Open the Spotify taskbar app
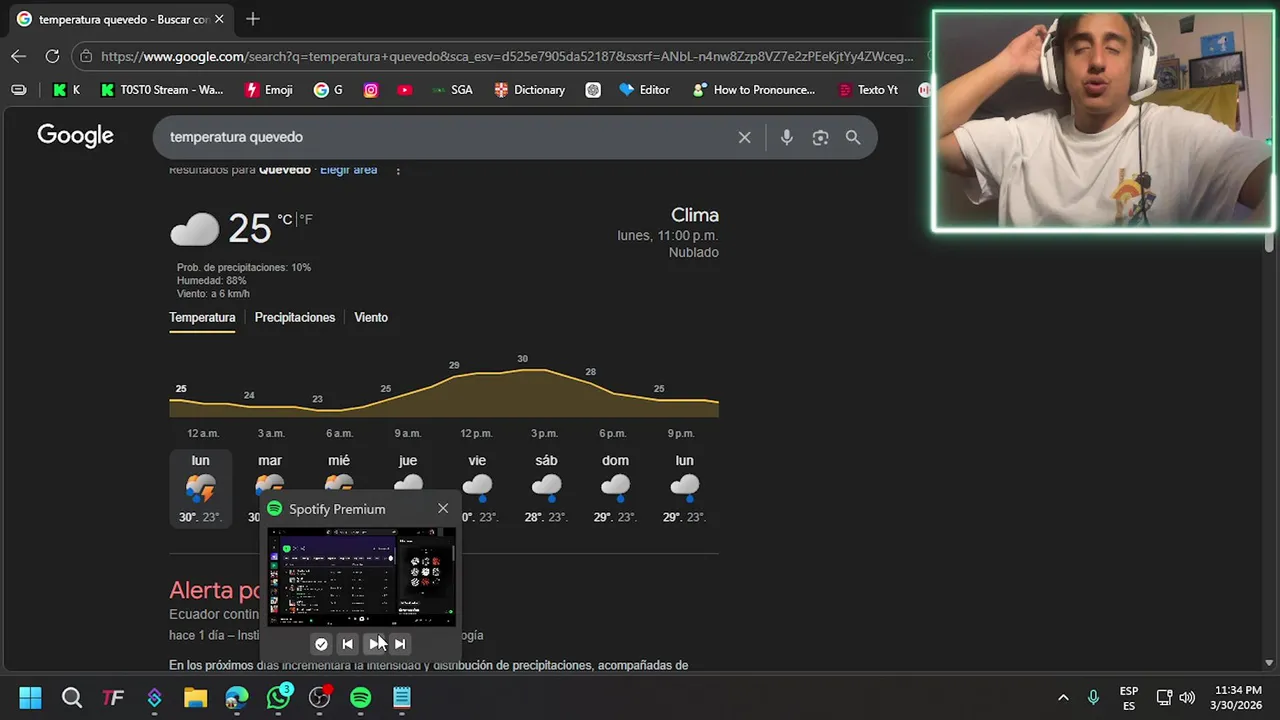Image resolution: width=1280 pixels, height=720 pixels. [x=361, y=698]
